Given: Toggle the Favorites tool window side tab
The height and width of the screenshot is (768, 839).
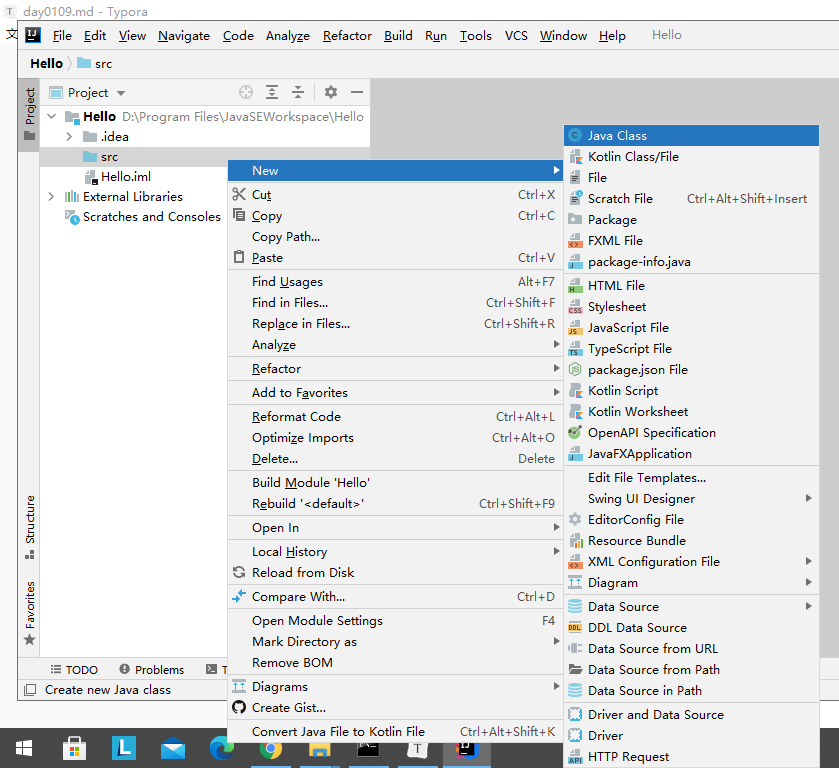Looking at the screenshot, I should click(29, 613).
